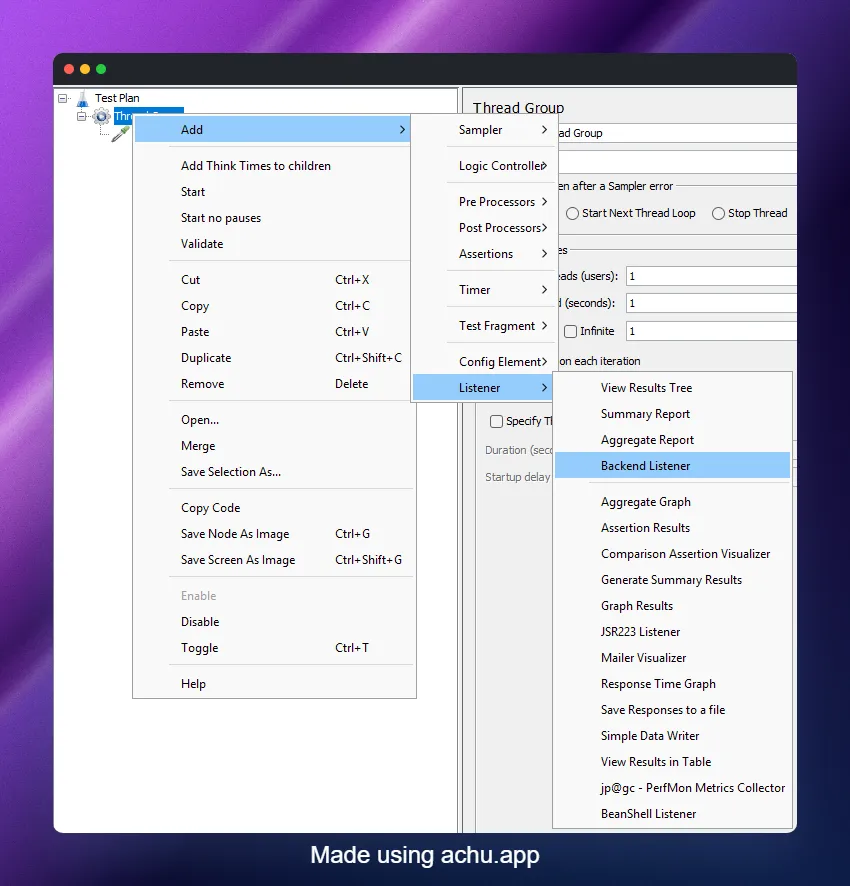Click Copy Code menu entry

274,508
